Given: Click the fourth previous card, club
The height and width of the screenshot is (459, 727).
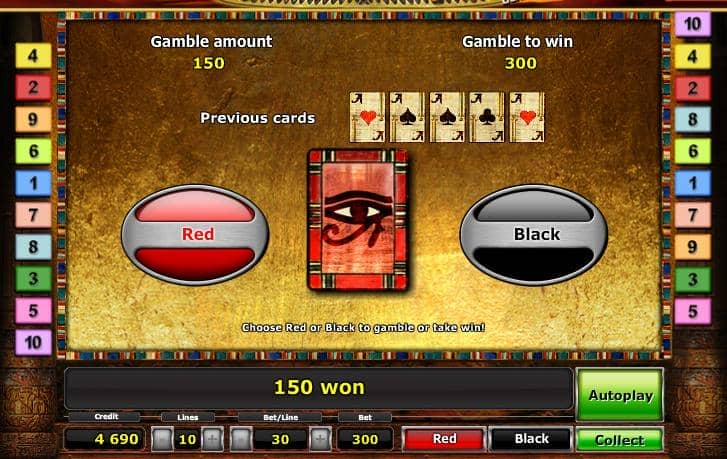Looking at the screenshot, I should tap(487, 117).
